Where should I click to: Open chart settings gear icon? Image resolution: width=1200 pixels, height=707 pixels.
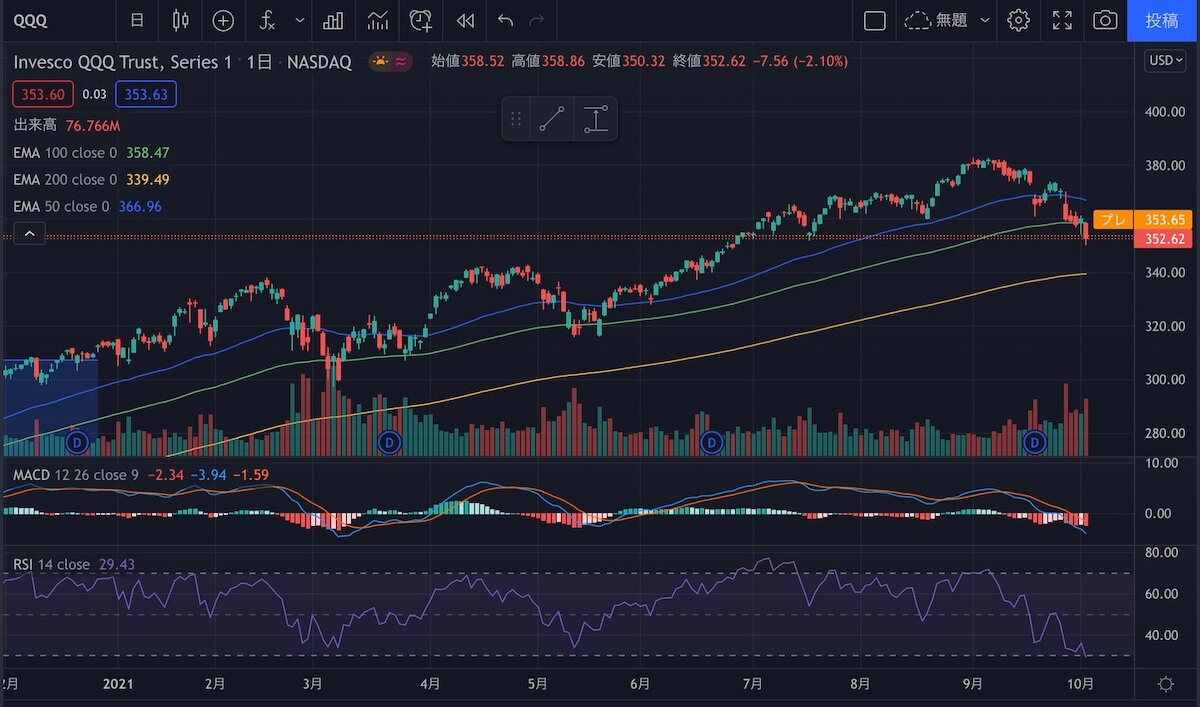pyautogui.click(x=1018, y=20)
